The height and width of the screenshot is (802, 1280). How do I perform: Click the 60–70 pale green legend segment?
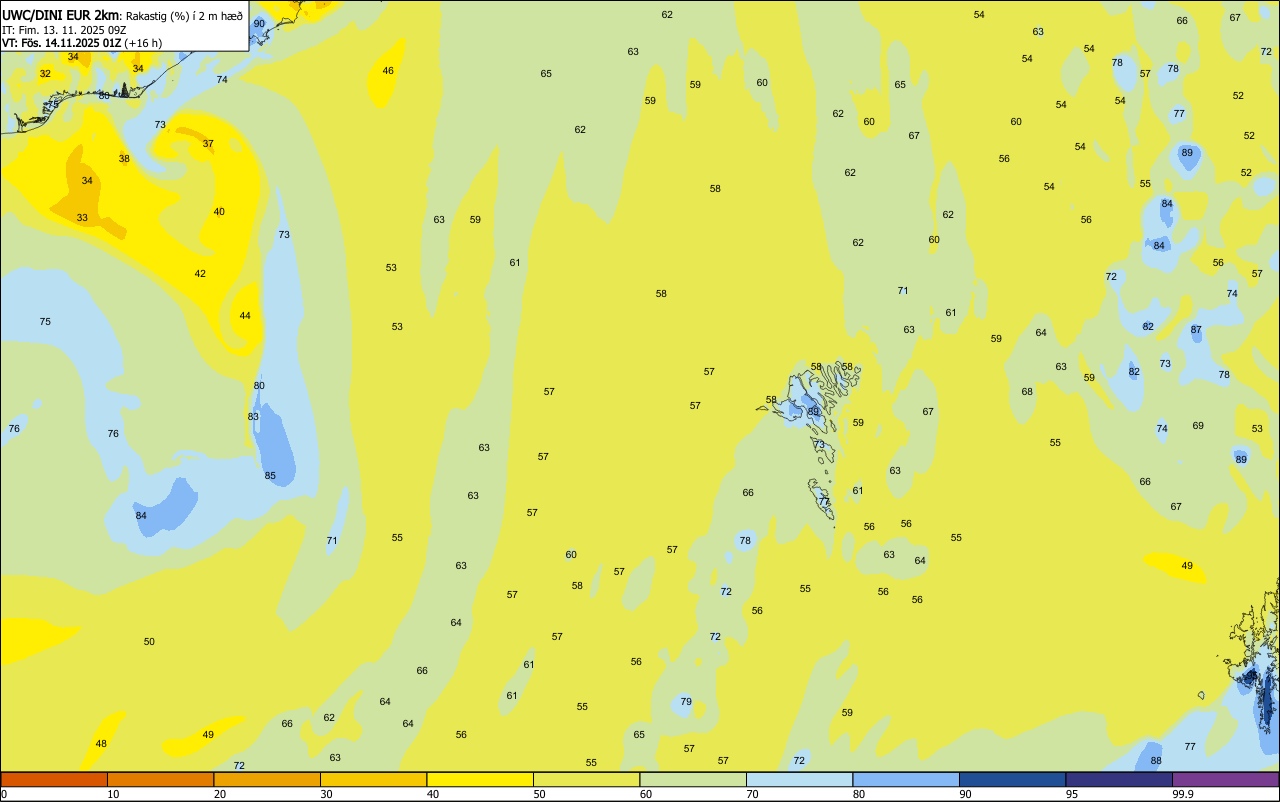[x=693, y=779]
